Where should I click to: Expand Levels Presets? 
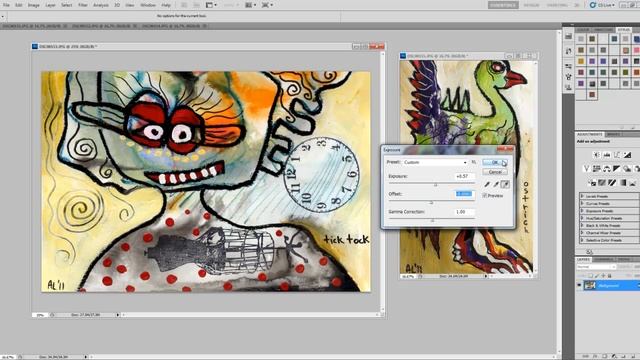click(x=582, y=196)
